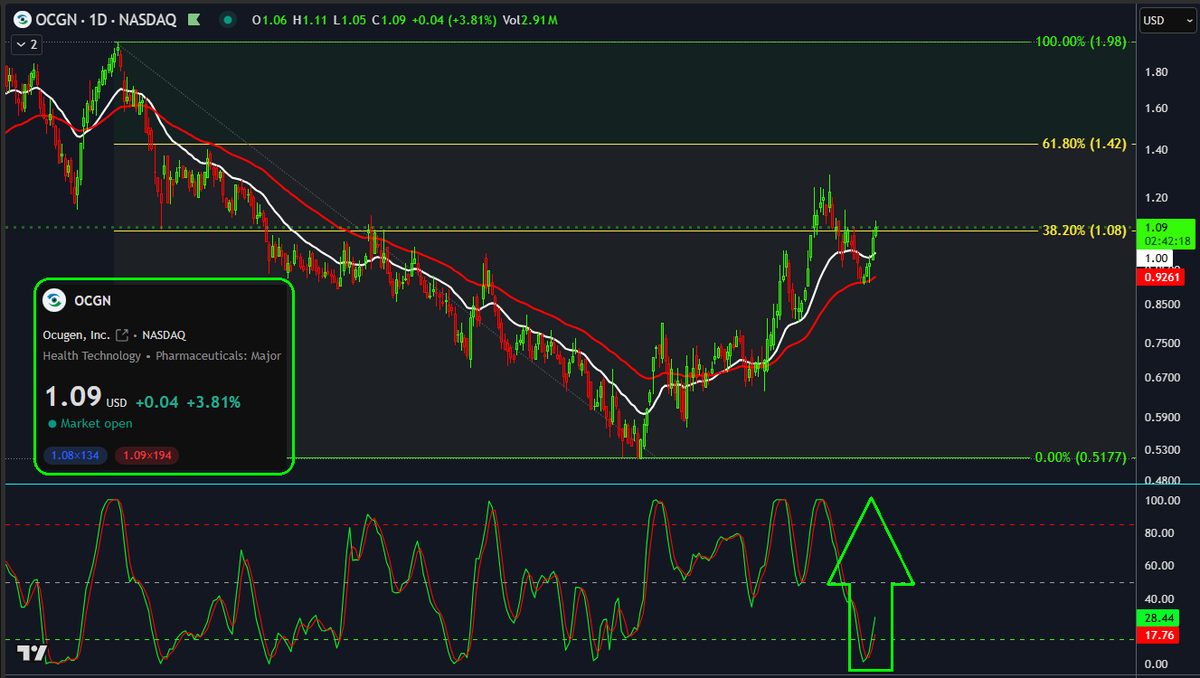The height and width of the screenshot is (678, 1200).
Task: Click the 1.40 price axis tick
Action: [x=1157, y=150]
